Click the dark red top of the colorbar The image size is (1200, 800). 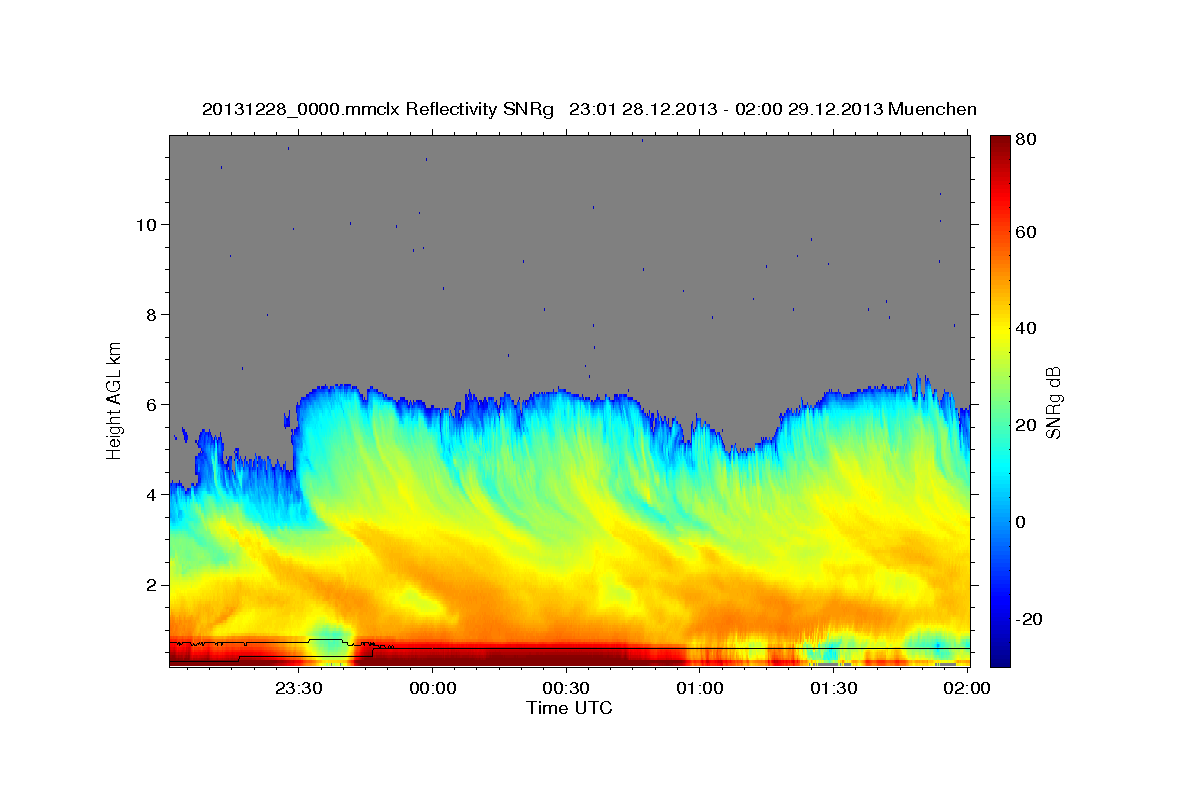(999, 145)
